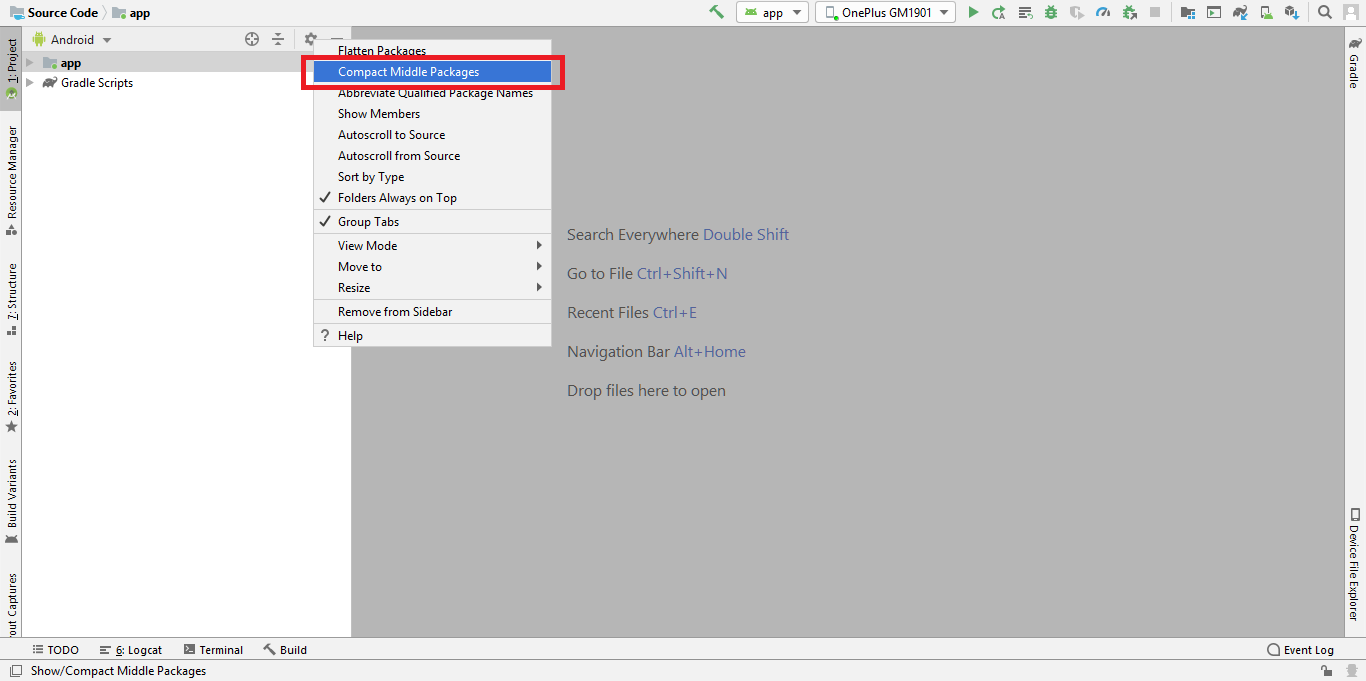Open Search Everywhere magnifier icon

tap(1324, 12)
